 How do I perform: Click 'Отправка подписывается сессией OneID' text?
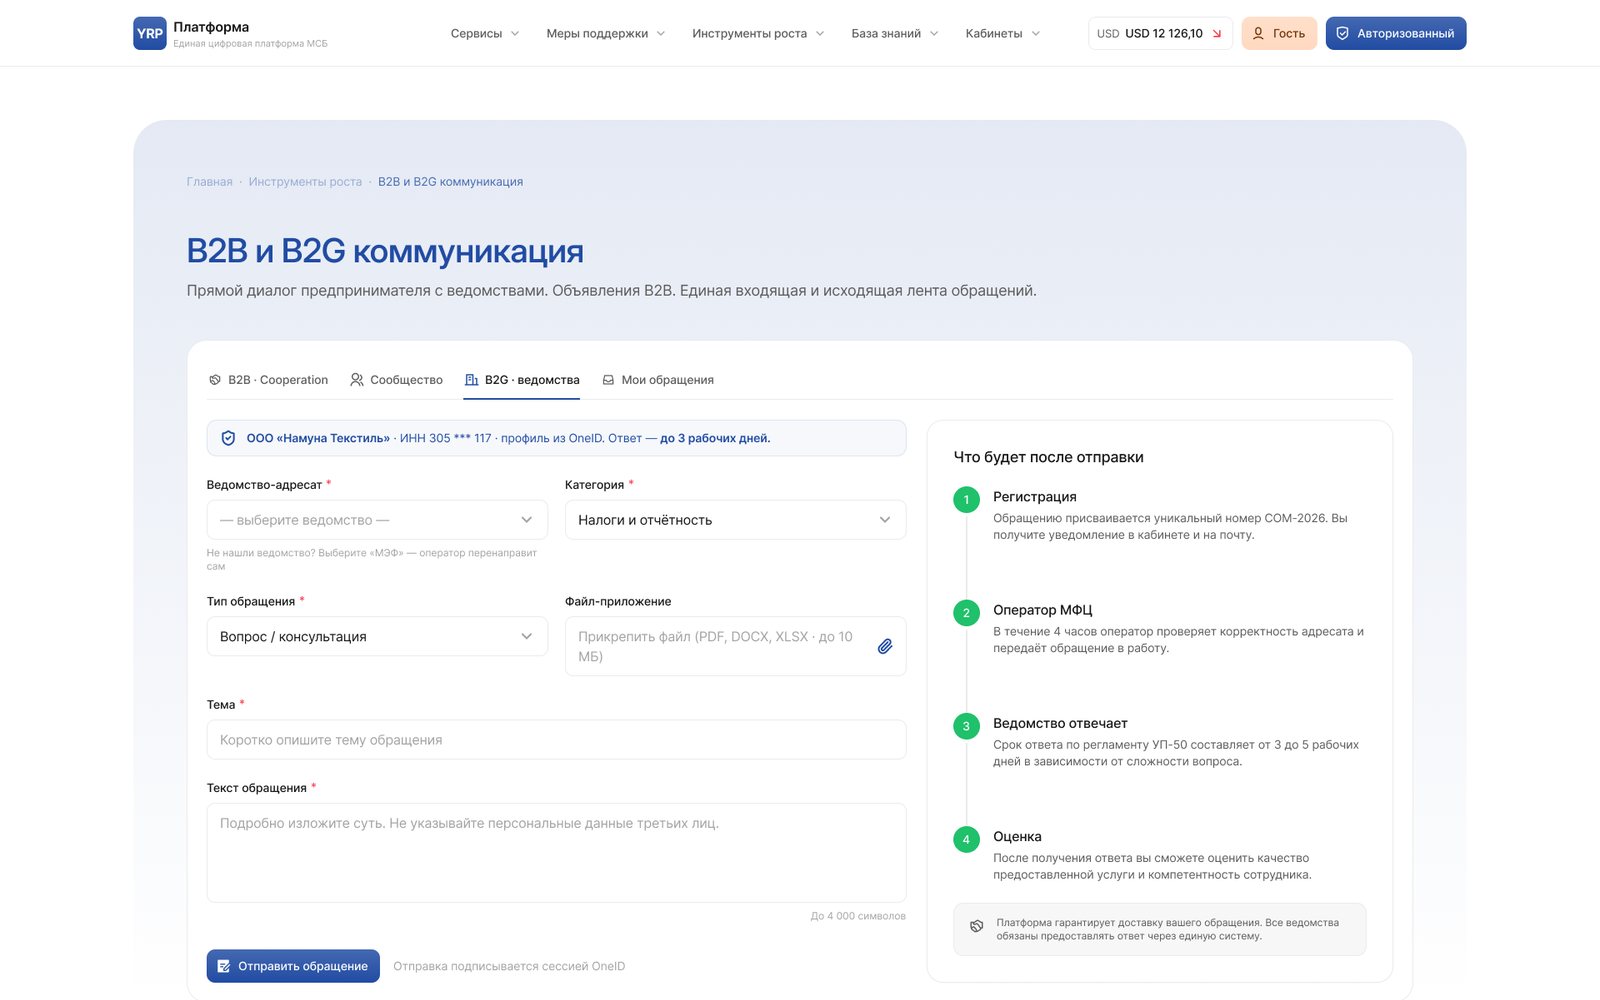pyautogui.click(x=509, y=966)
